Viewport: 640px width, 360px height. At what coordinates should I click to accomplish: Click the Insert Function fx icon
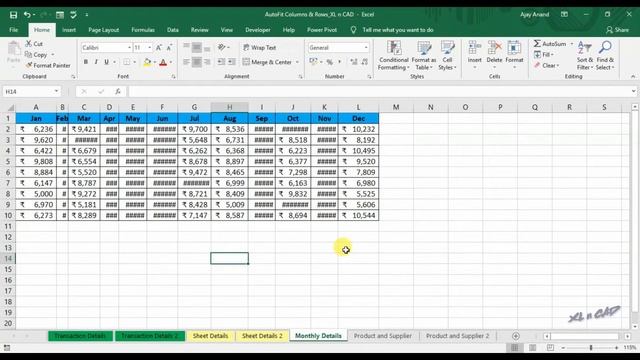coord(118,91)
